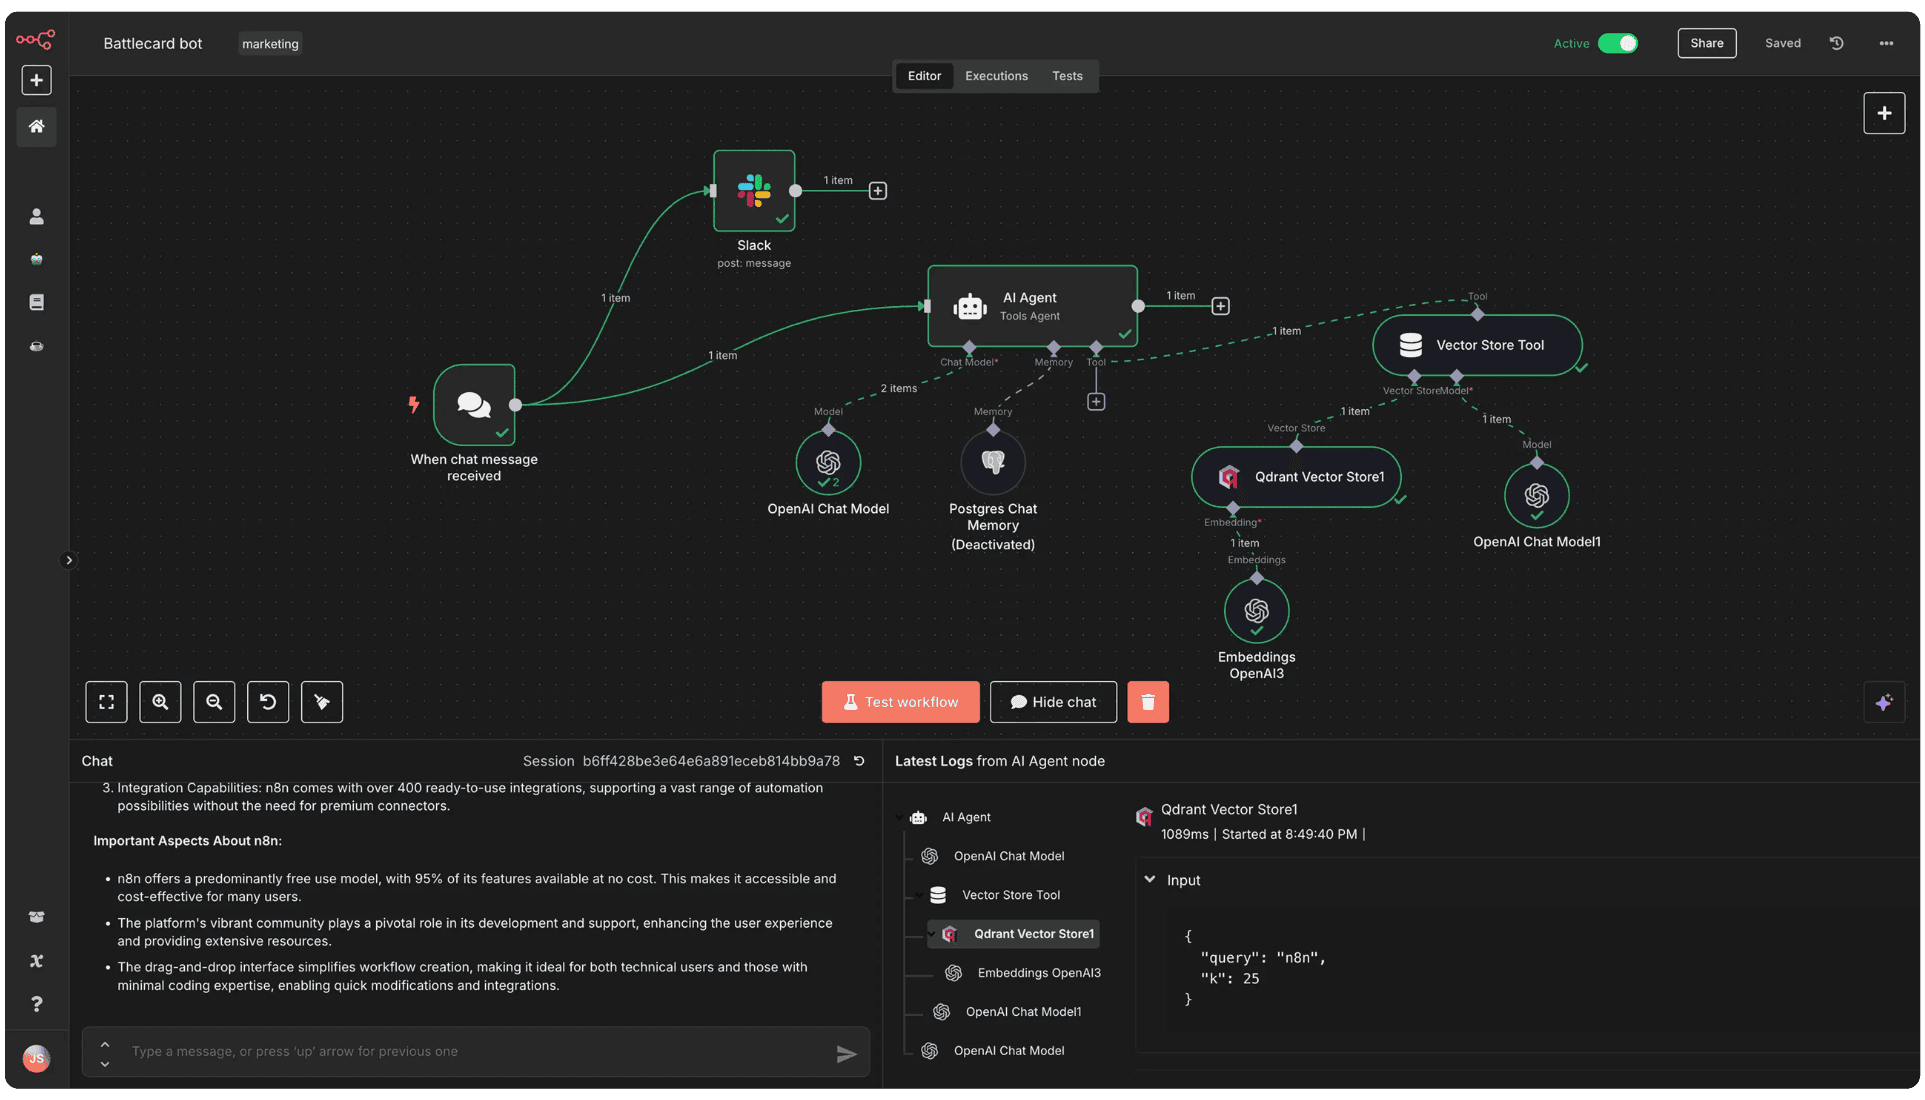This screenshot has height=1100, width=1925.
Task: Open the three-dot workflow options menu
Action: coord(1886,43)
